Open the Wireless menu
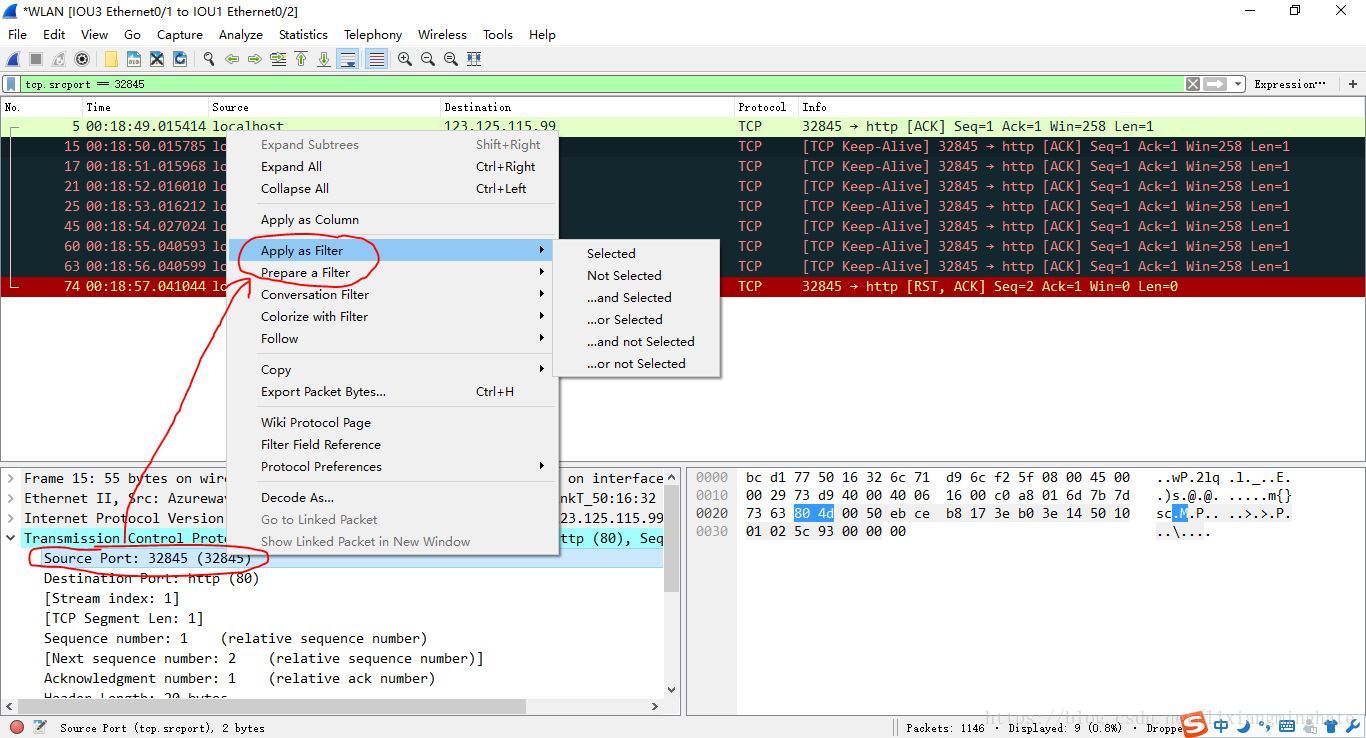Viewport: 1366px width, 738px height. [x=442, y=34]
